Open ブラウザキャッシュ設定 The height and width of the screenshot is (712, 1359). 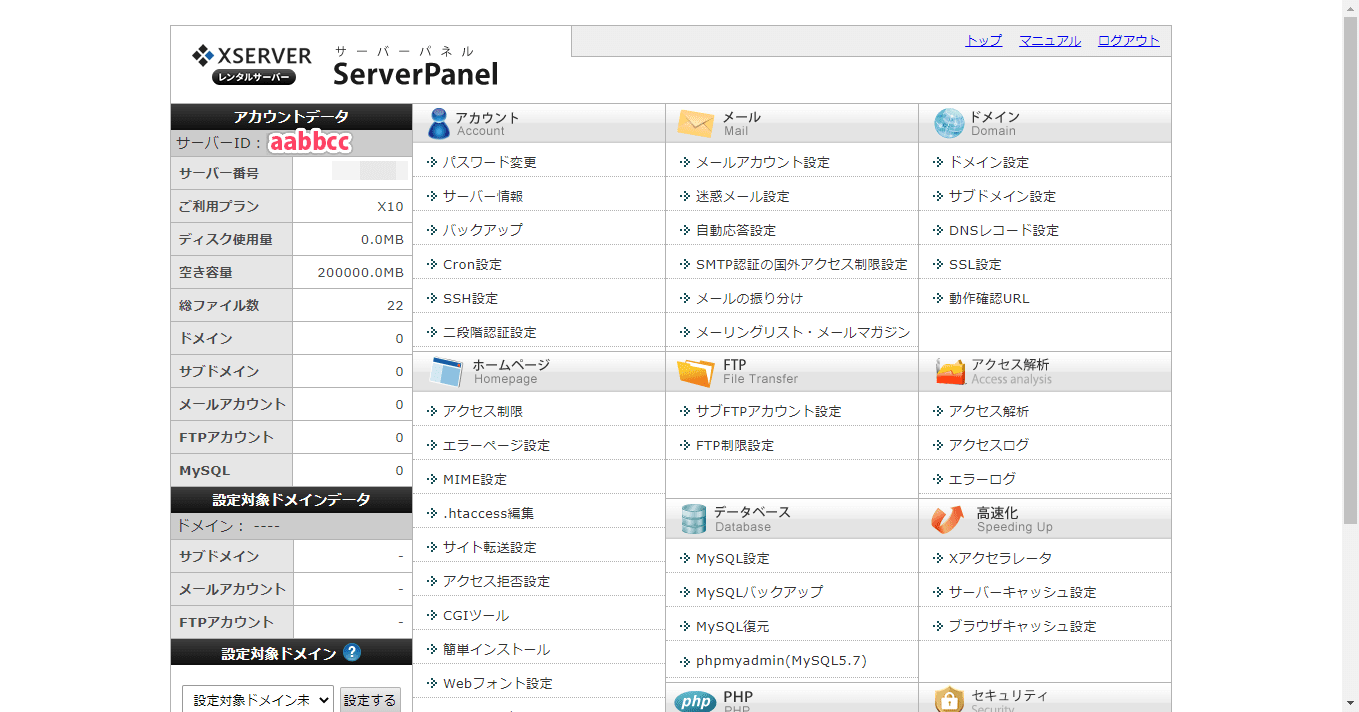point(1023,626)
